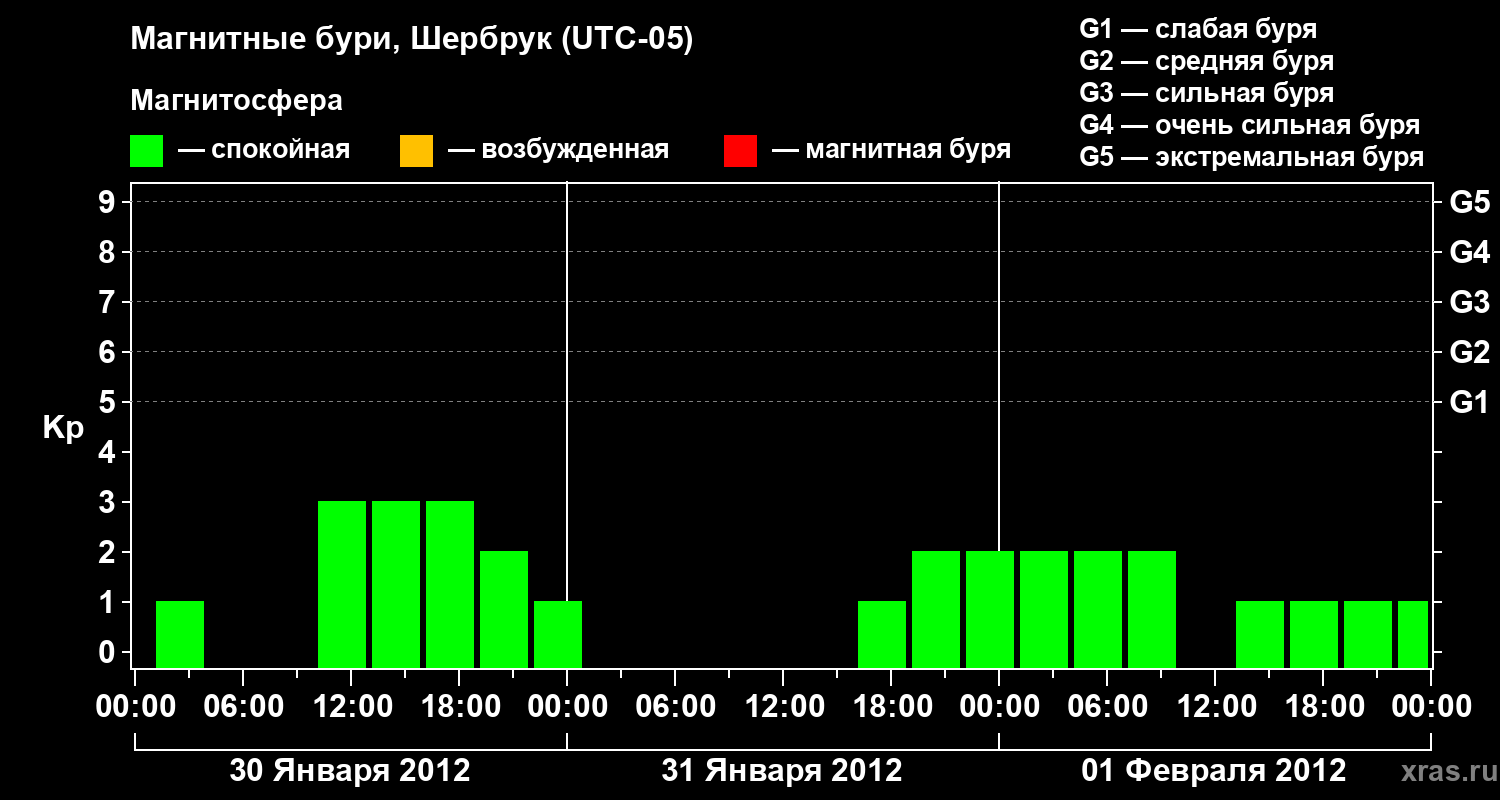Click the '01 Февраля 2012' date label
The image size is (1500, 800).
(1214, 771)
